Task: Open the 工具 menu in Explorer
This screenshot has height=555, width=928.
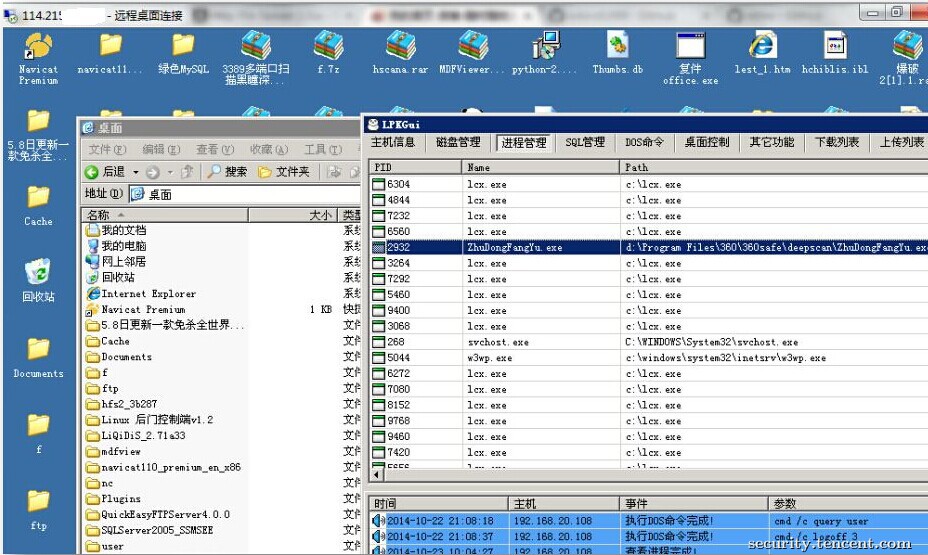Action: click(323, 150)
